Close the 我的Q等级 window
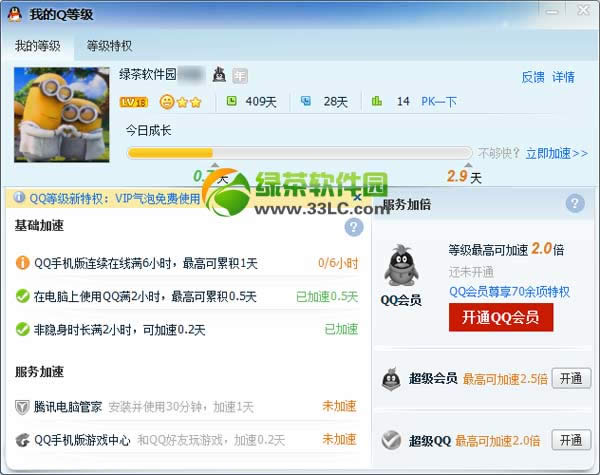 (584, 10)
